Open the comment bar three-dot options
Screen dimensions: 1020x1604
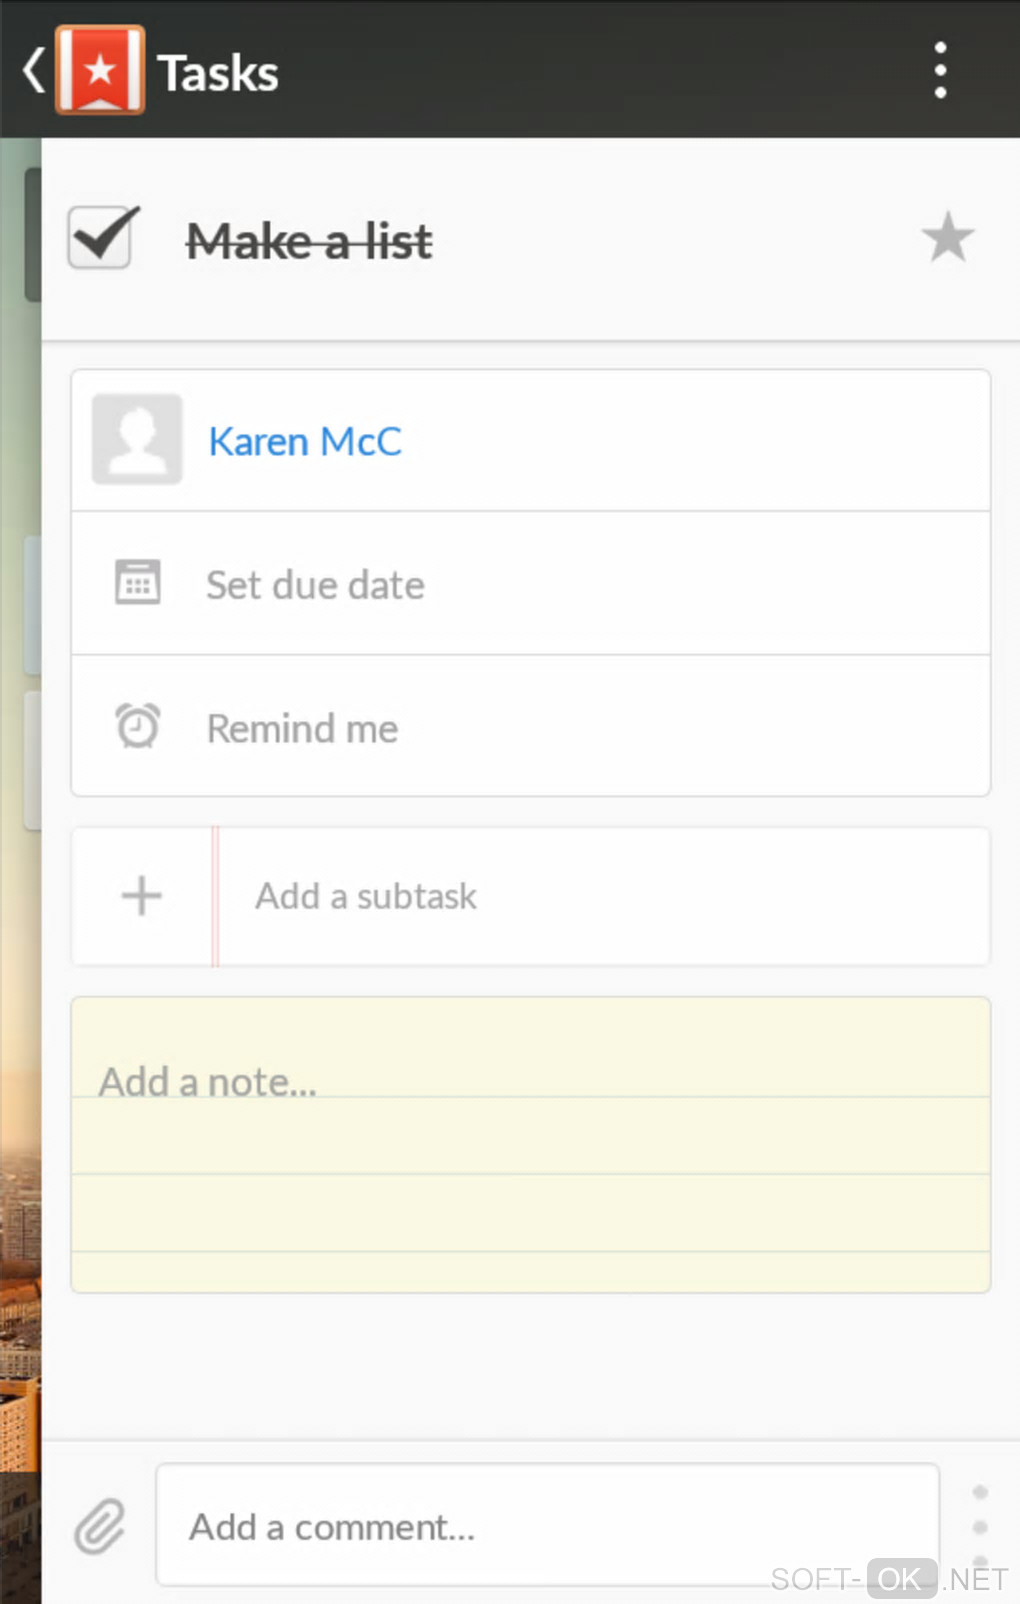(x=980, y=1526)
